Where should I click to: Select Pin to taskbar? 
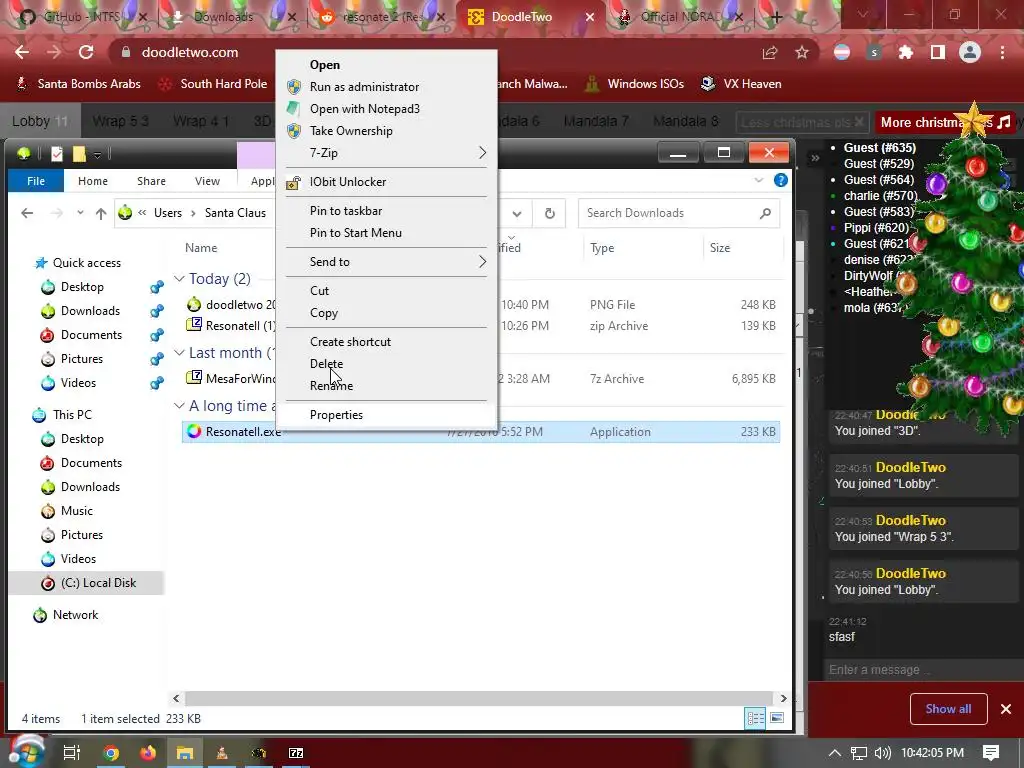[345, 211]
